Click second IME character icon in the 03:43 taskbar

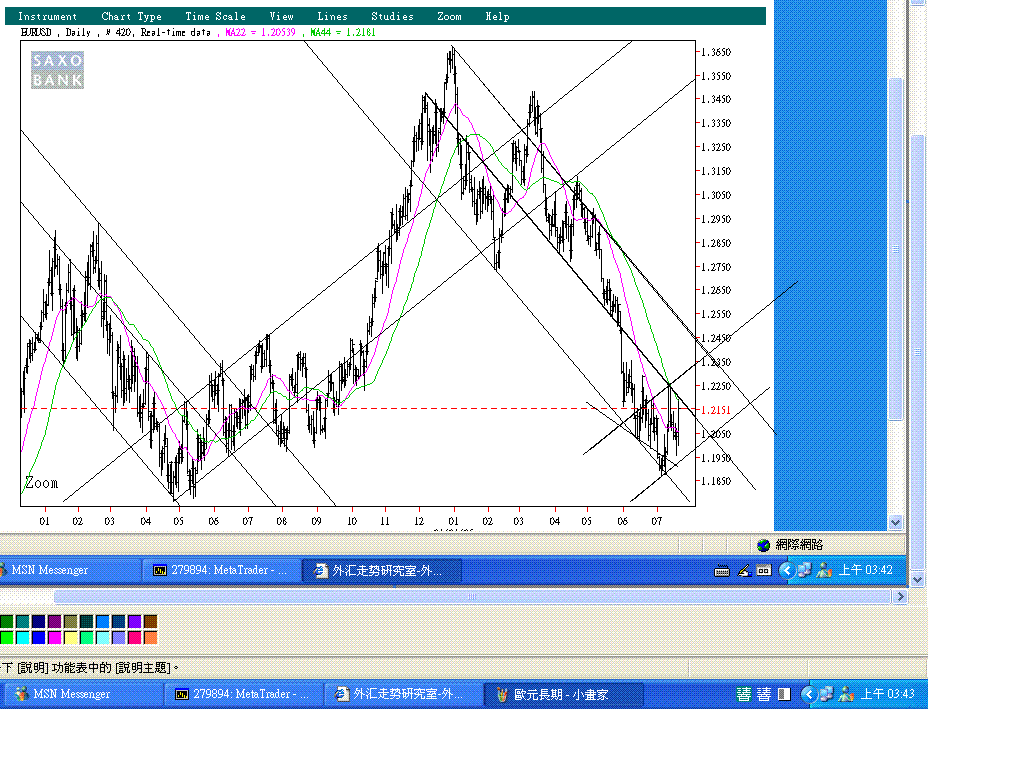tap(764, 694)
